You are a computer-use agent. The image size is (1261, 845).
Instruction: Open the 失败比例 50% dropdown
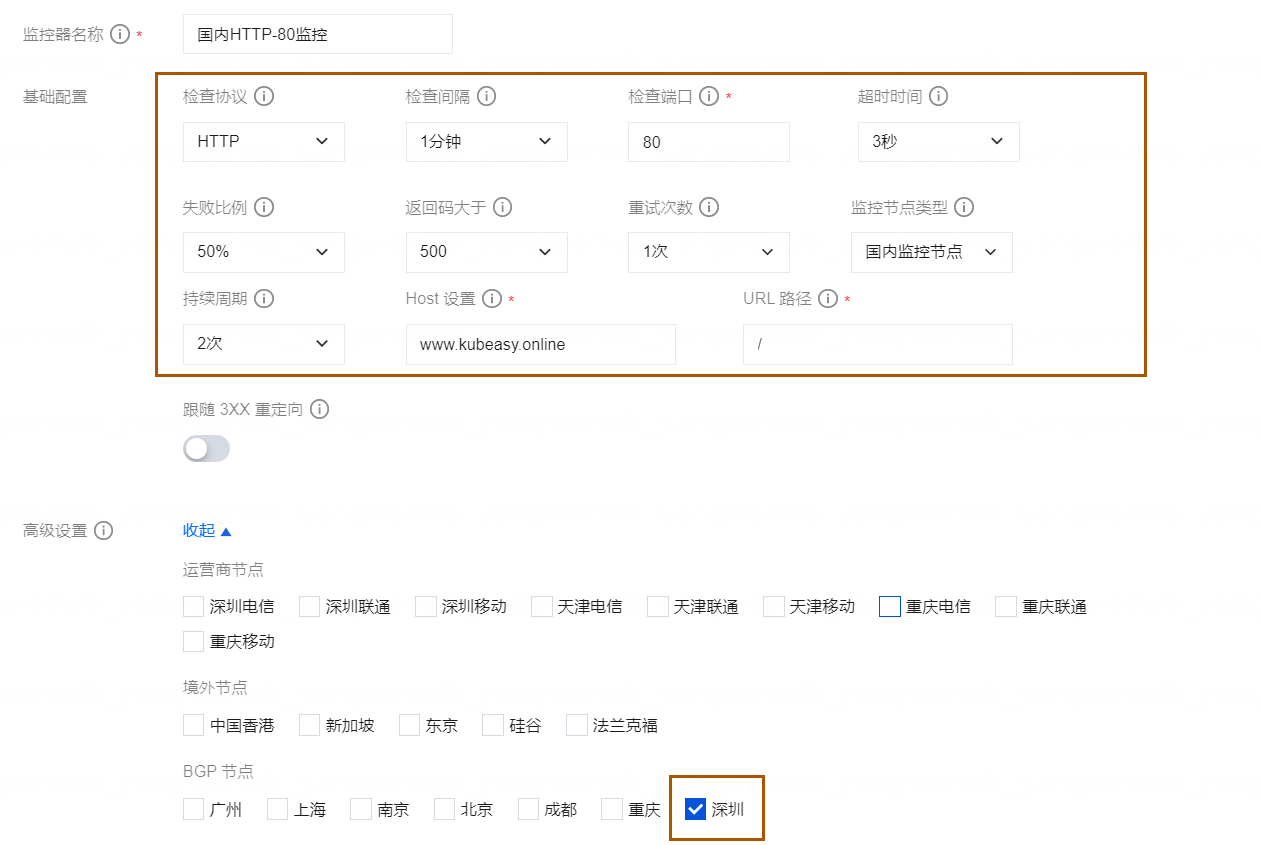tap(264, 252)
